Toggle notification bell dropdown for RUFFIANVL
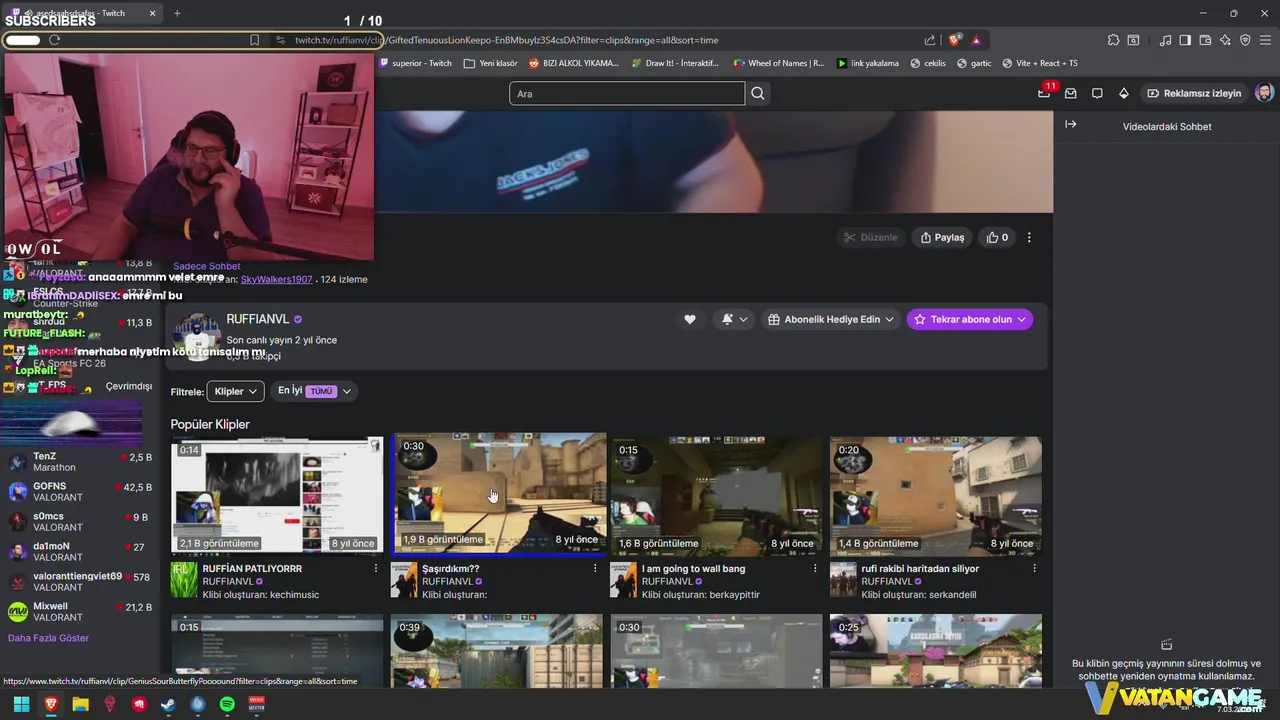The width and height of the screenshot is (1280, 720). tap(735, 319)
